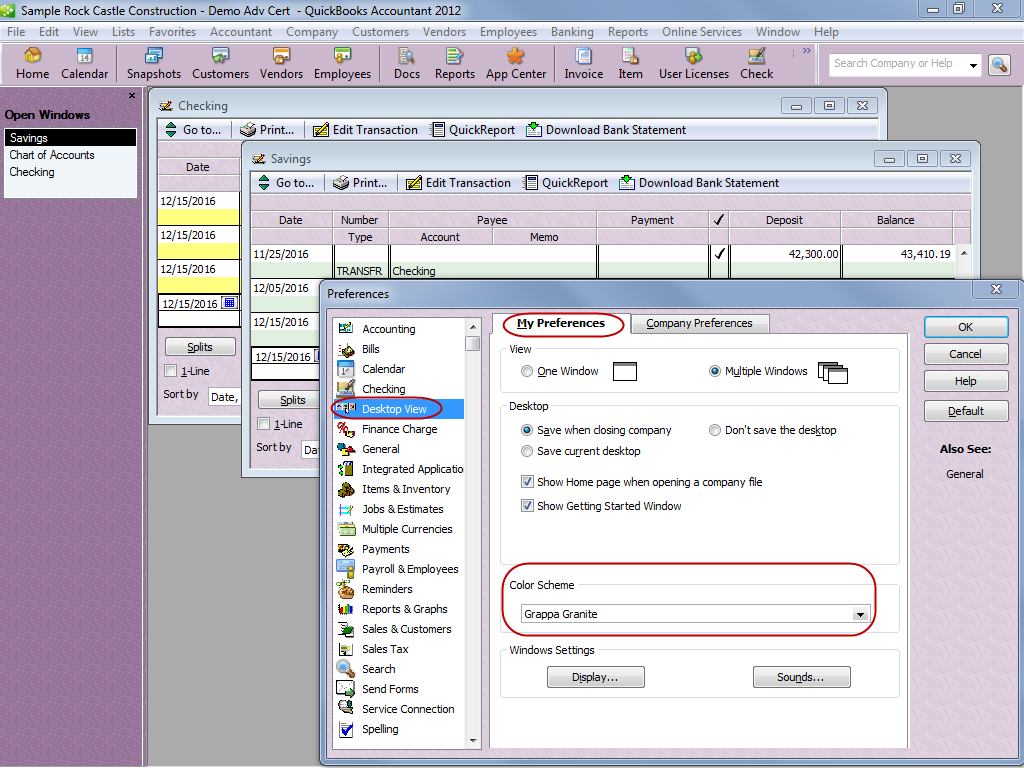Select Bills preference category
Screen dimensions: 1024x768
click(370, 349)
